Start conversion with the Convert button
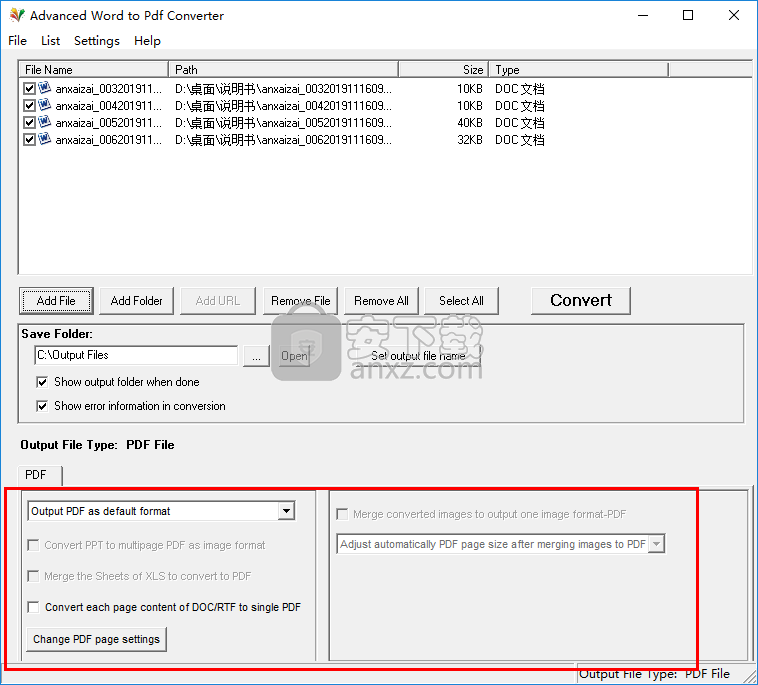Image resolution: width=758 pixels, height=685 pixels. pyautogui.click(x=581, y=301)
